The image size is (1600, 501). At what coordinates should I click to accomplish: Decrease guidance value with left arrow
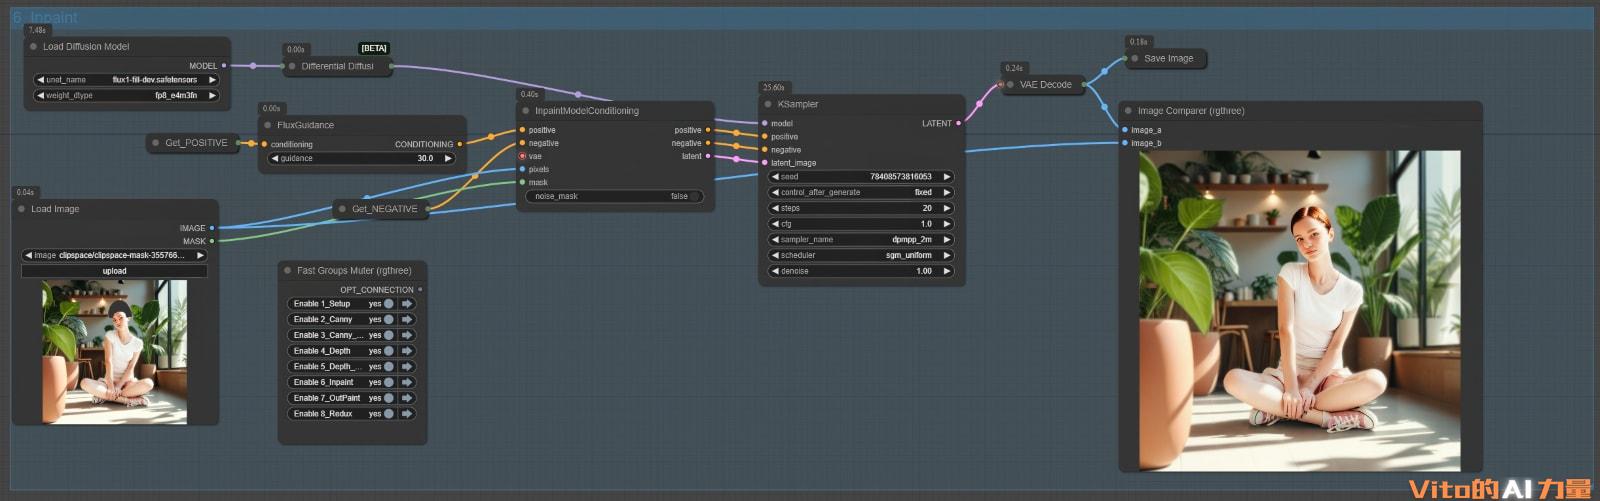(275, 158)
